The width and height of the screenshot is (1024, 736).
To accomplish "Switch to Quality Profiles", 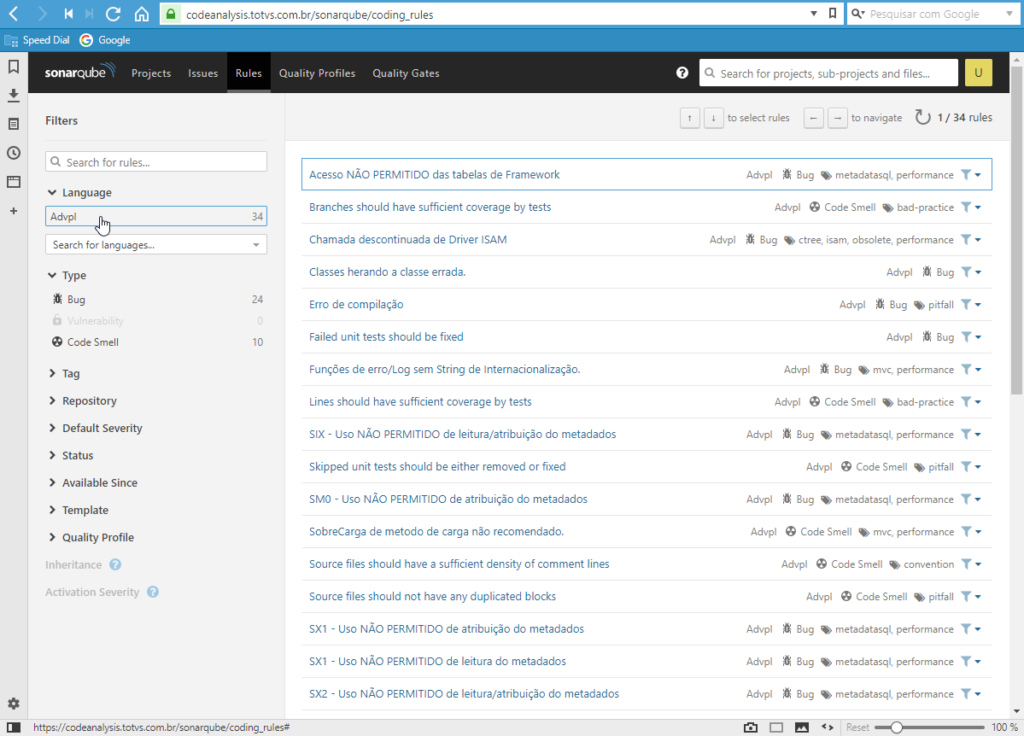I will (317, 73).
